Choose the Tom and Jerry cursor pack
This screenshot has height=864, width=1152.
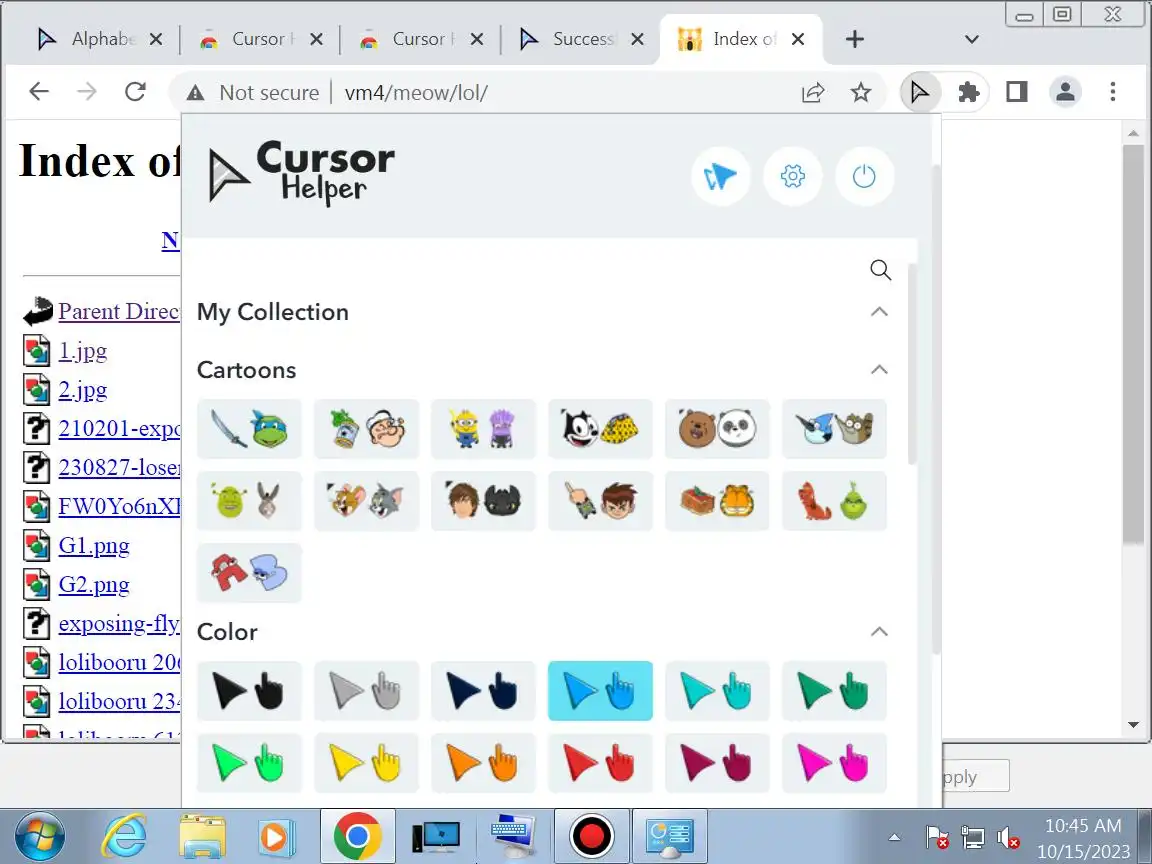366,501
